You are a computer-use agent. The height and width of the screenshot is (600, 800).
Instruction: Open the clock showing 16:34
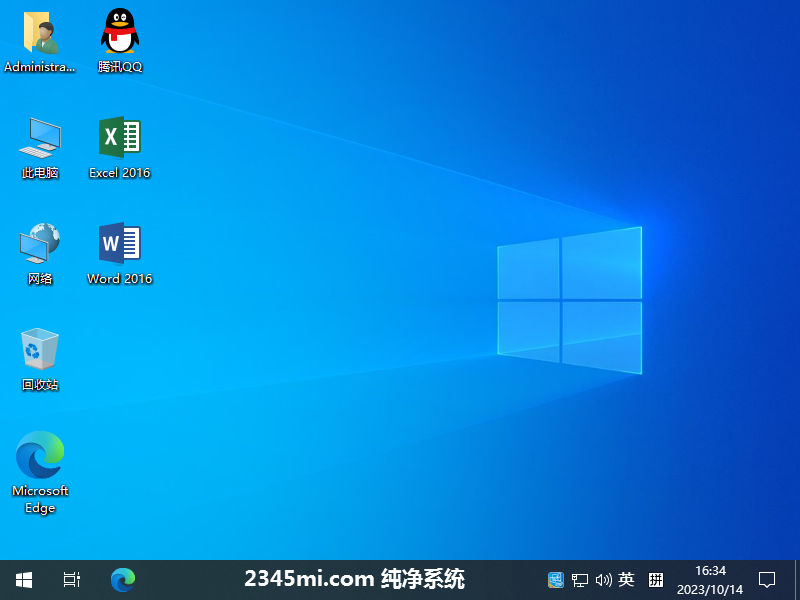[710, 580]
